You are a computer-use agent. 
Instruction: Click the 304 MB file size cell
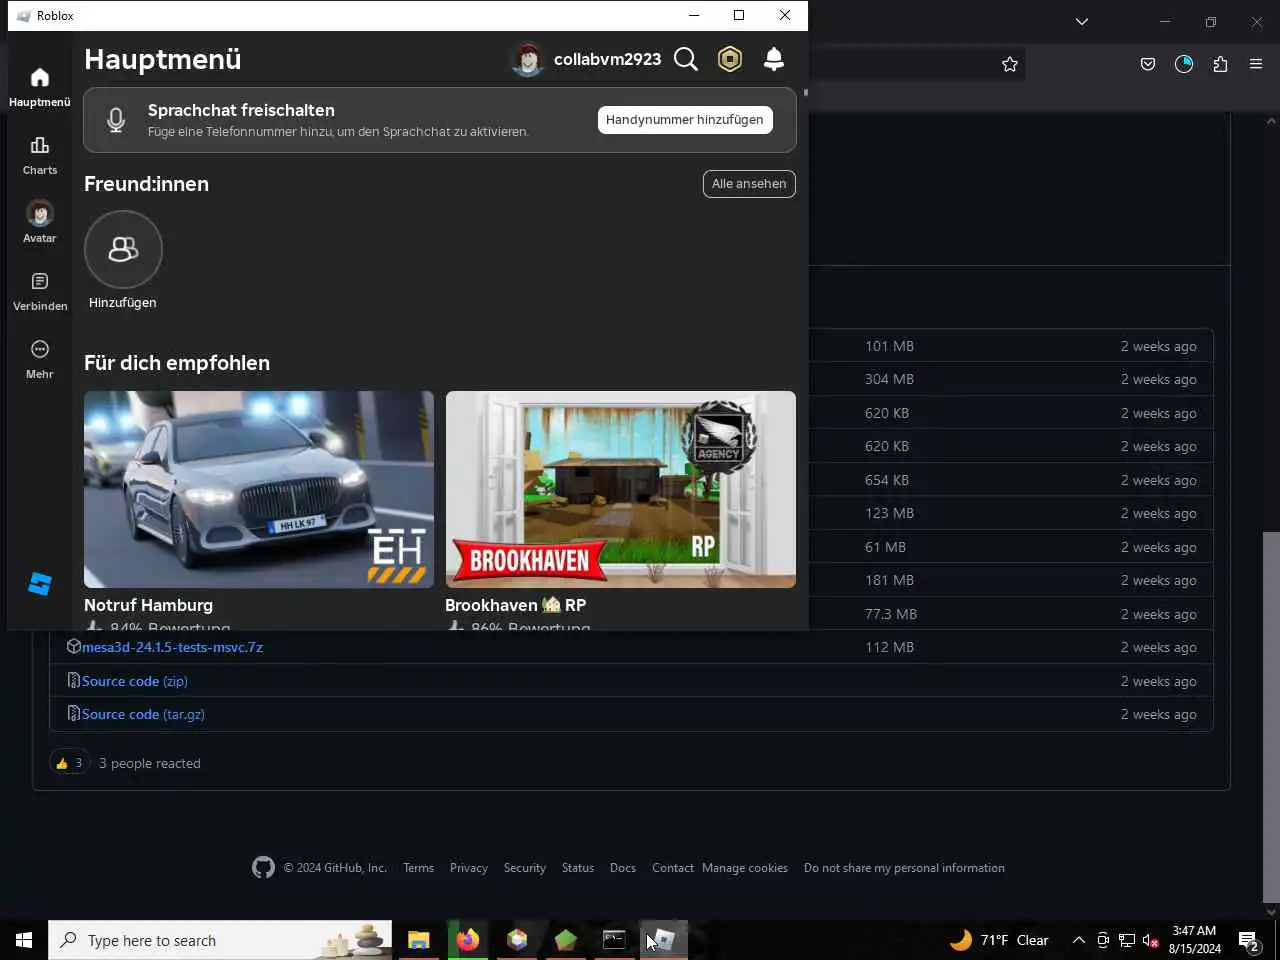pos(890,379)
